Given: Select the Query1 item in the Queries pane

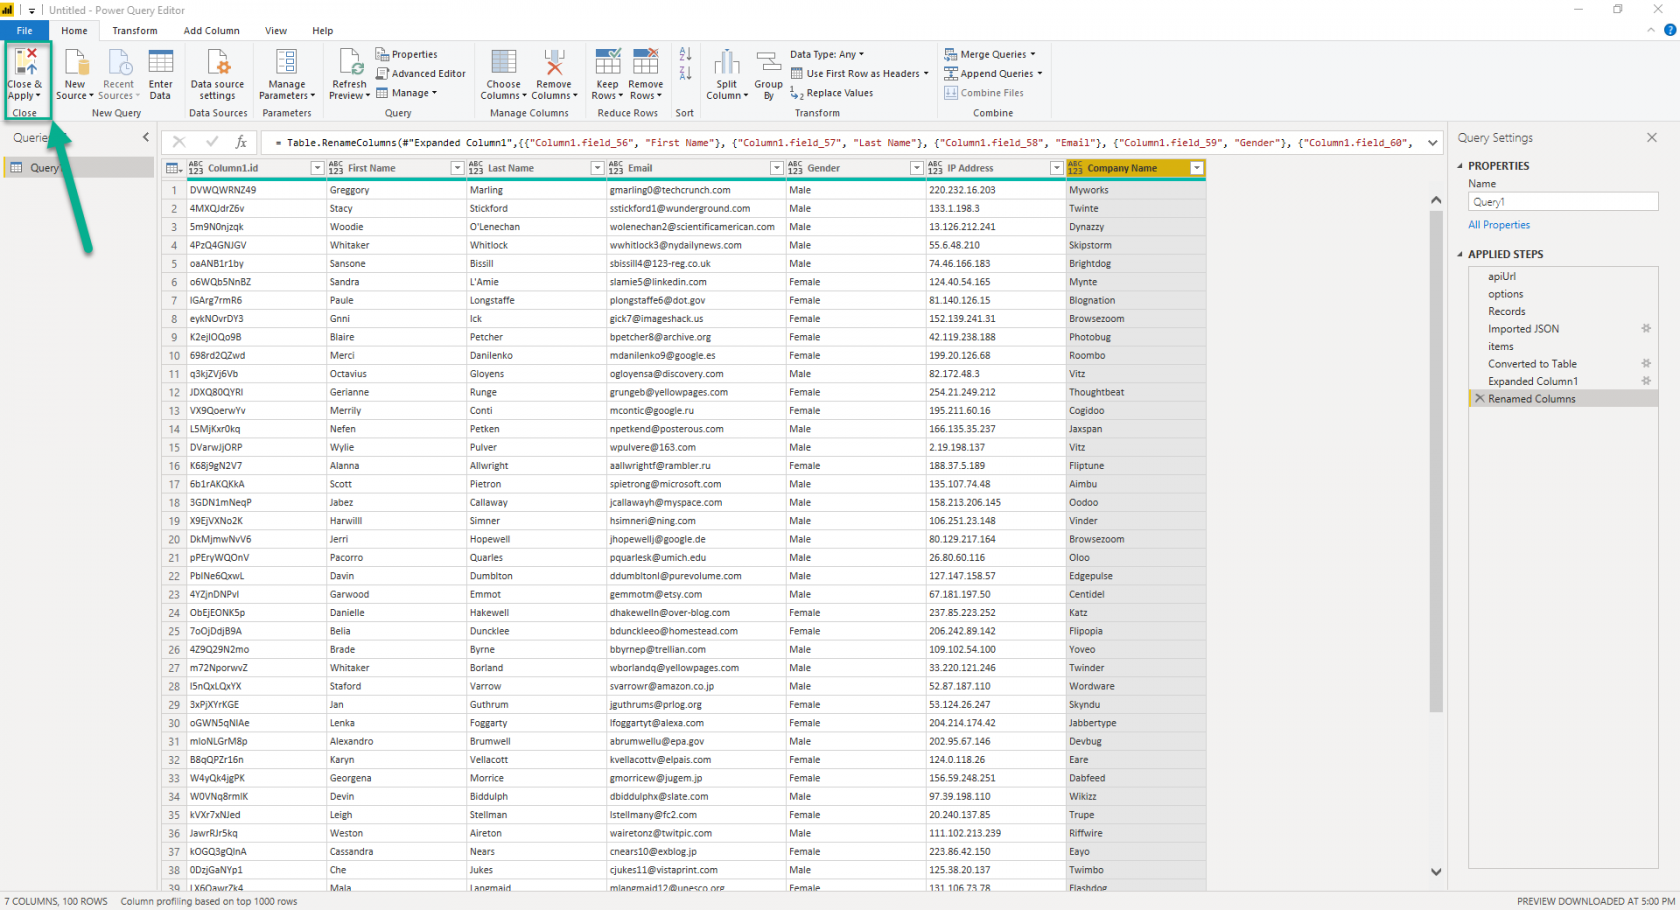Looking at the screenshot, I should 80,167.
